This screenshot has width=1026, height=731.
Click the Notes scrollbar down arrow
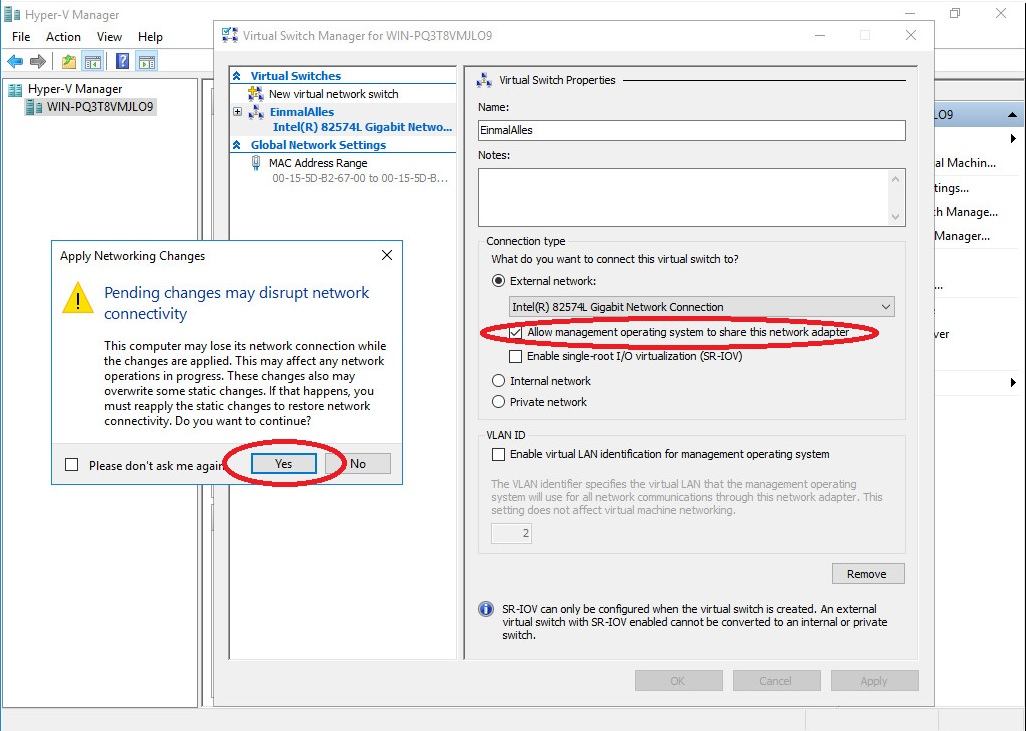click(896, 217)
